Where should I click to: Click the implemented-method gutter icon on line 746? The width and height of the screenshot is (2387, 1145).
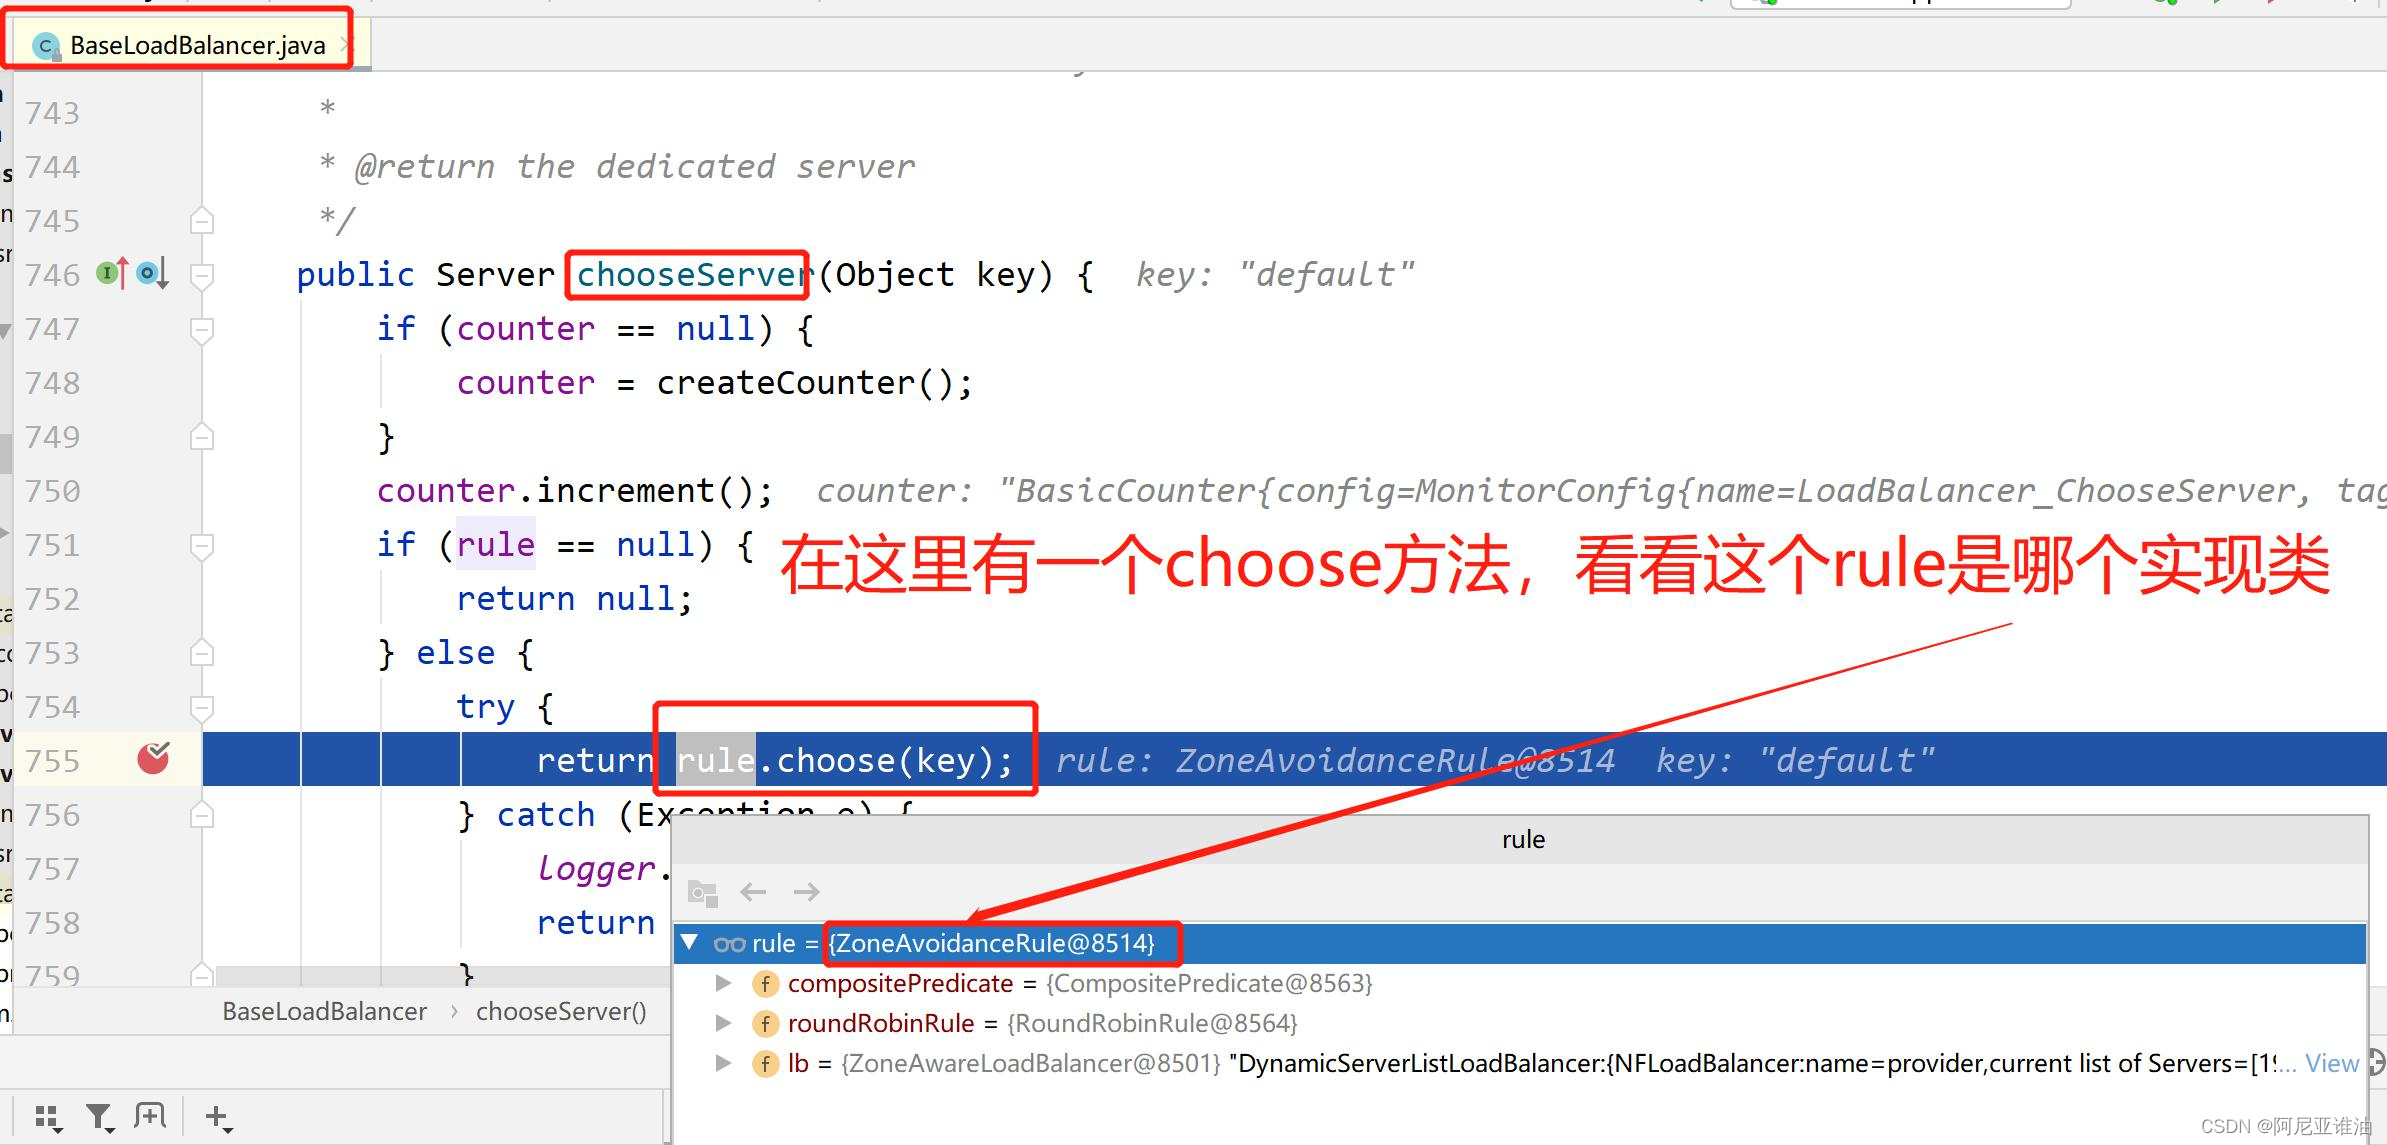click(x=112, y=272)
